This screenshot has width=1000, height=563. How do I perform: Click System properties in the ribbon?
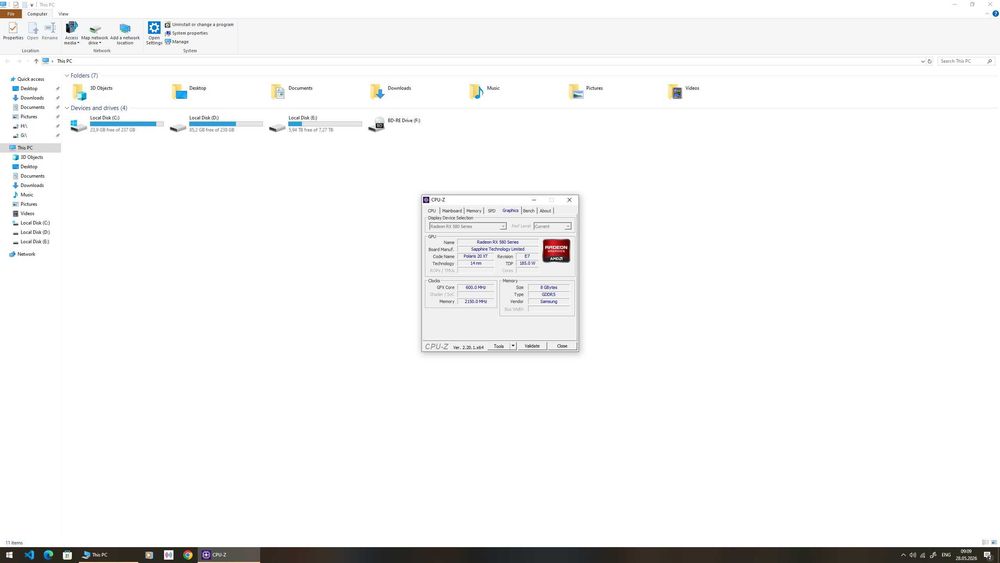click(186, 33)
